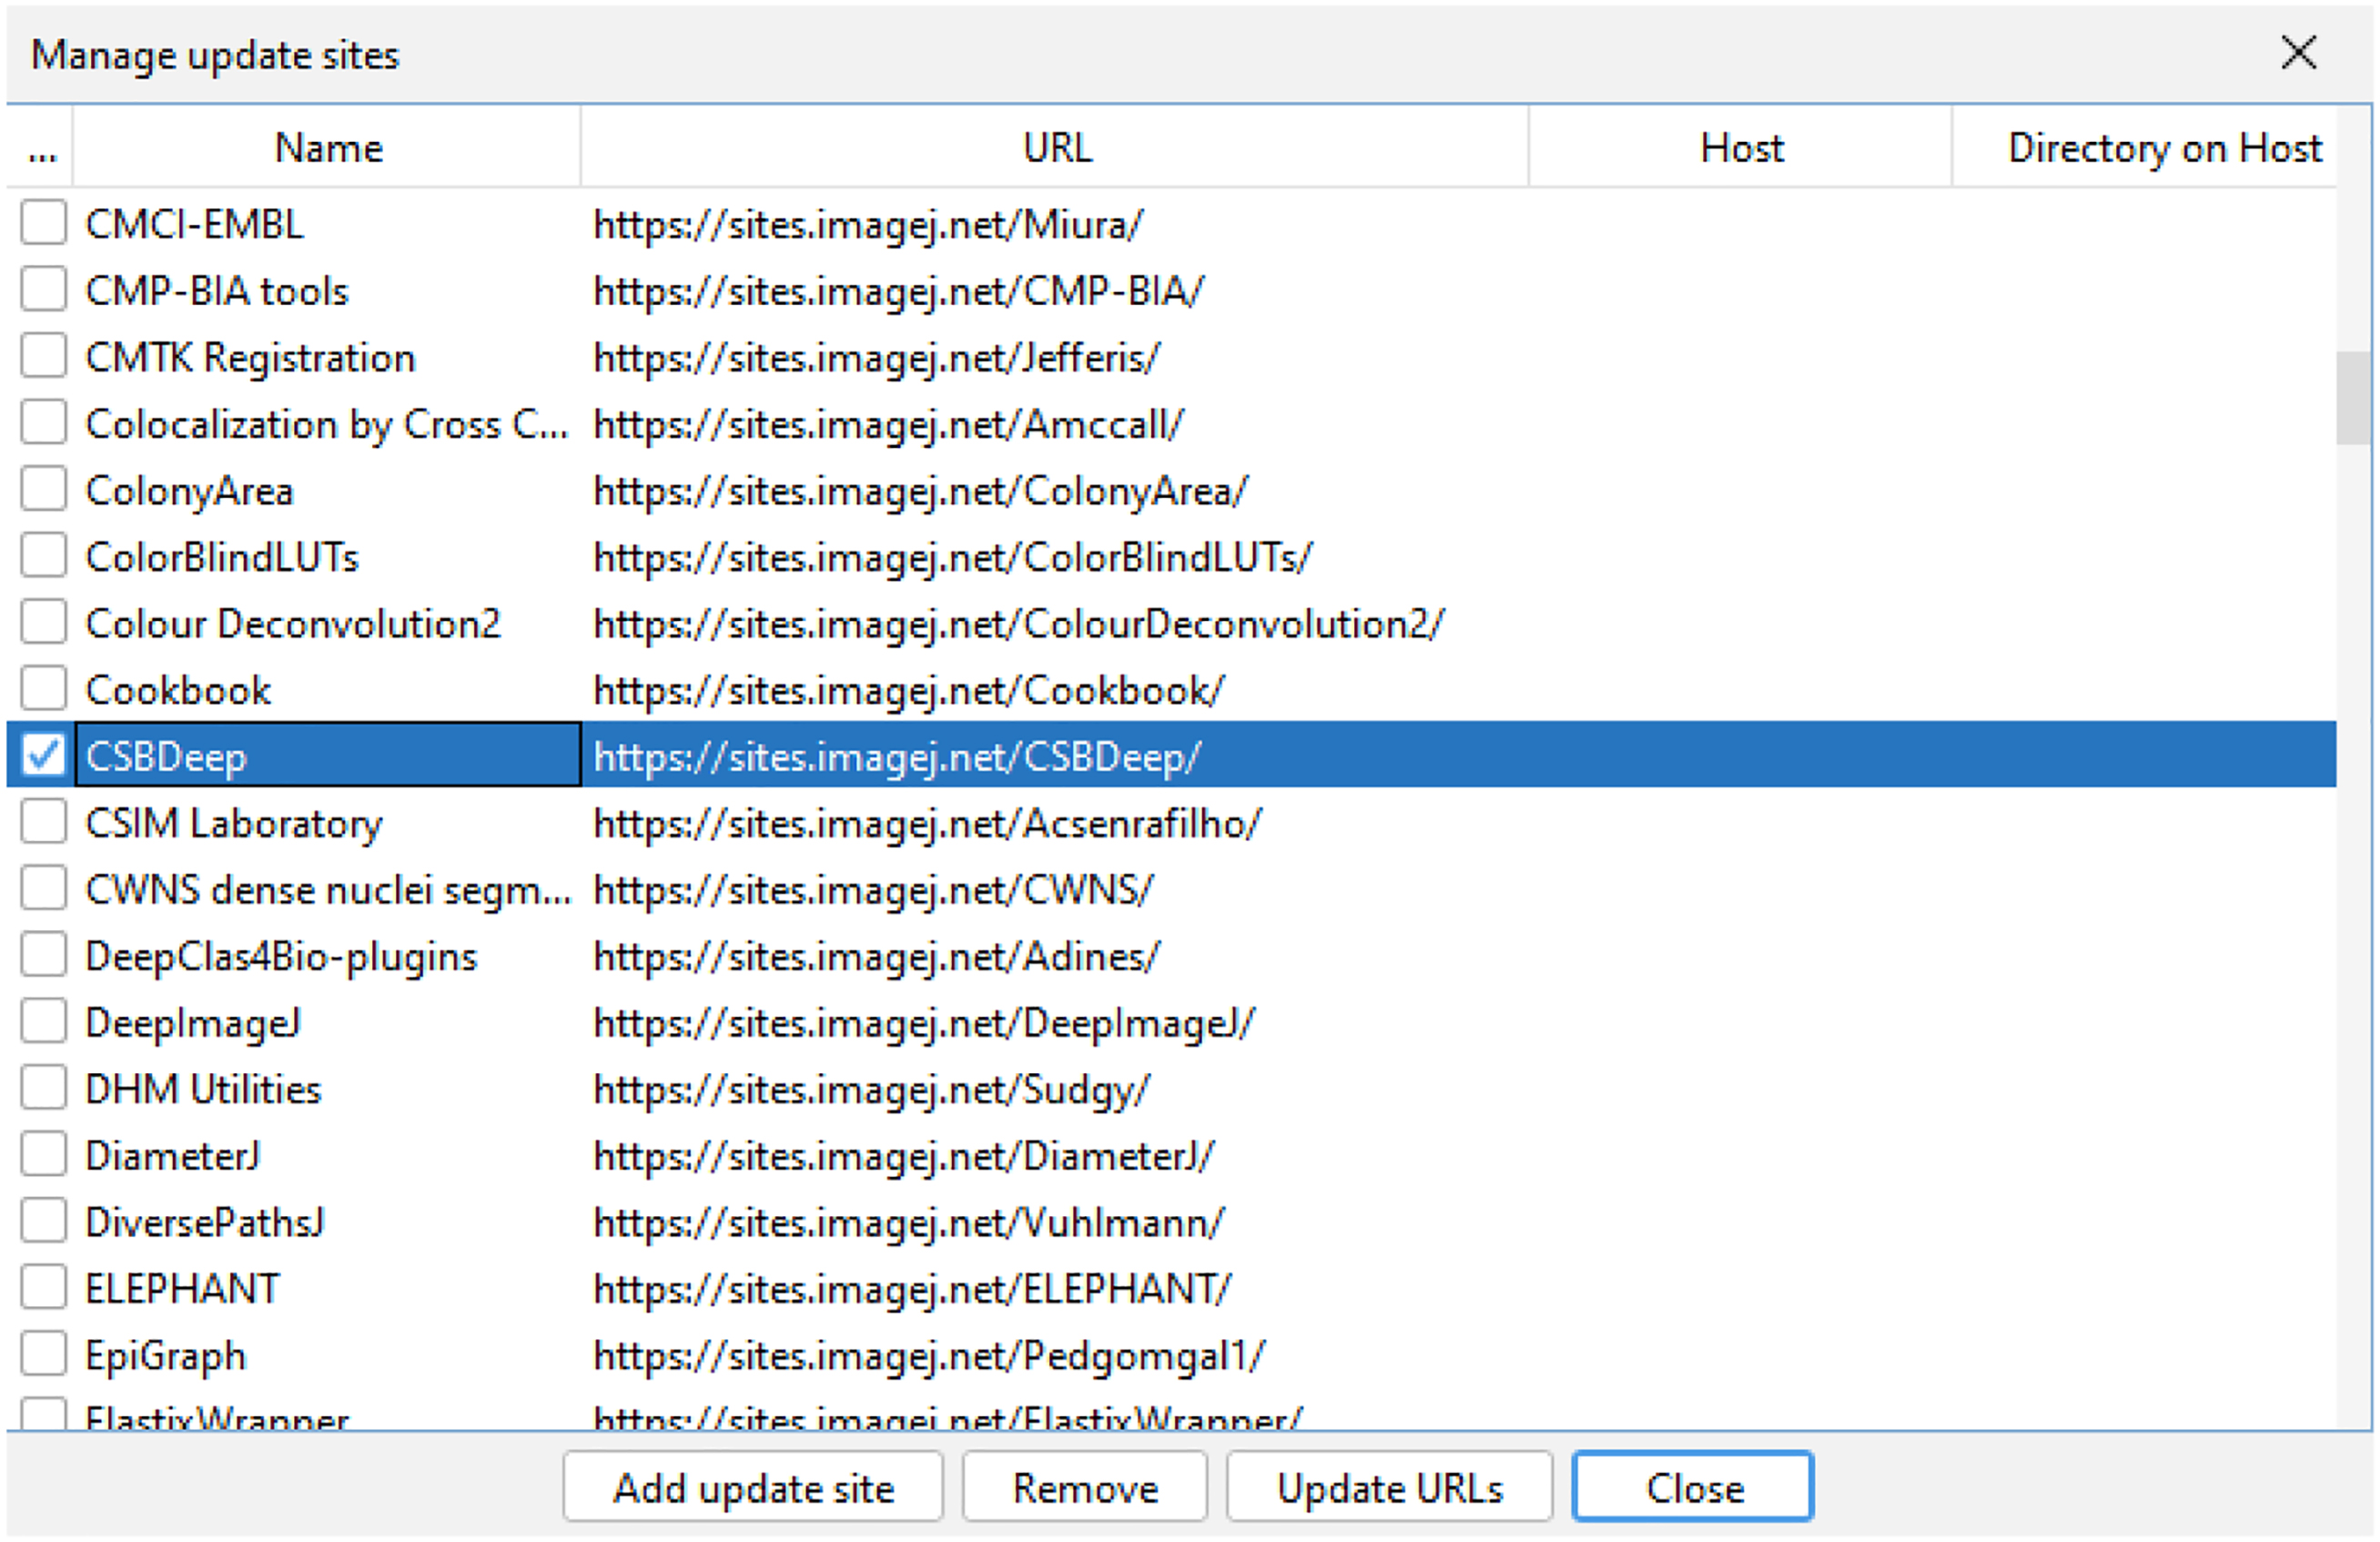Click the vertical scrollbar thumb
Image resolution: width=2380 pixels, height=1542 pixels.
pos(2353,397)
